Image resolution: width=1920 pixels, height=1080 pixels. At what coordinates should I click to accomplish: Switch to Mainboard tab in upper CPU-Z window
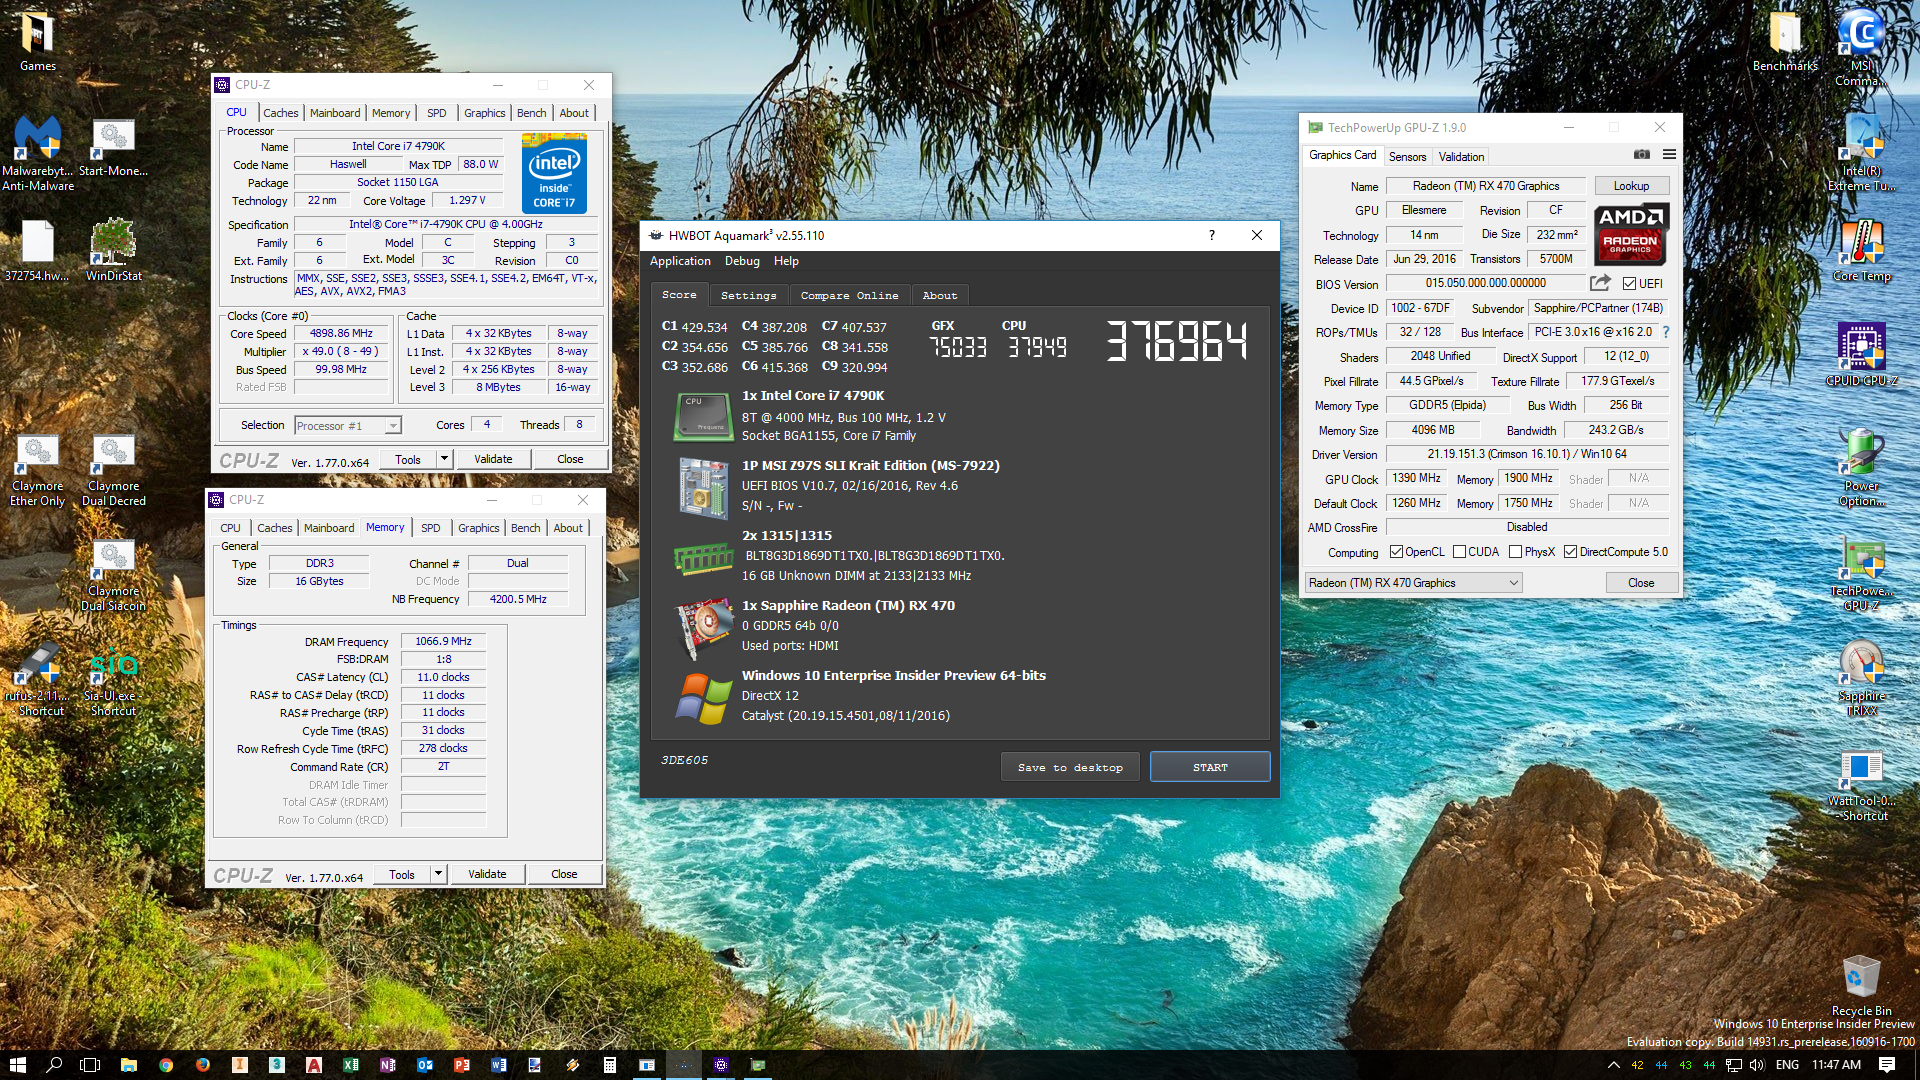click(335, 113)
